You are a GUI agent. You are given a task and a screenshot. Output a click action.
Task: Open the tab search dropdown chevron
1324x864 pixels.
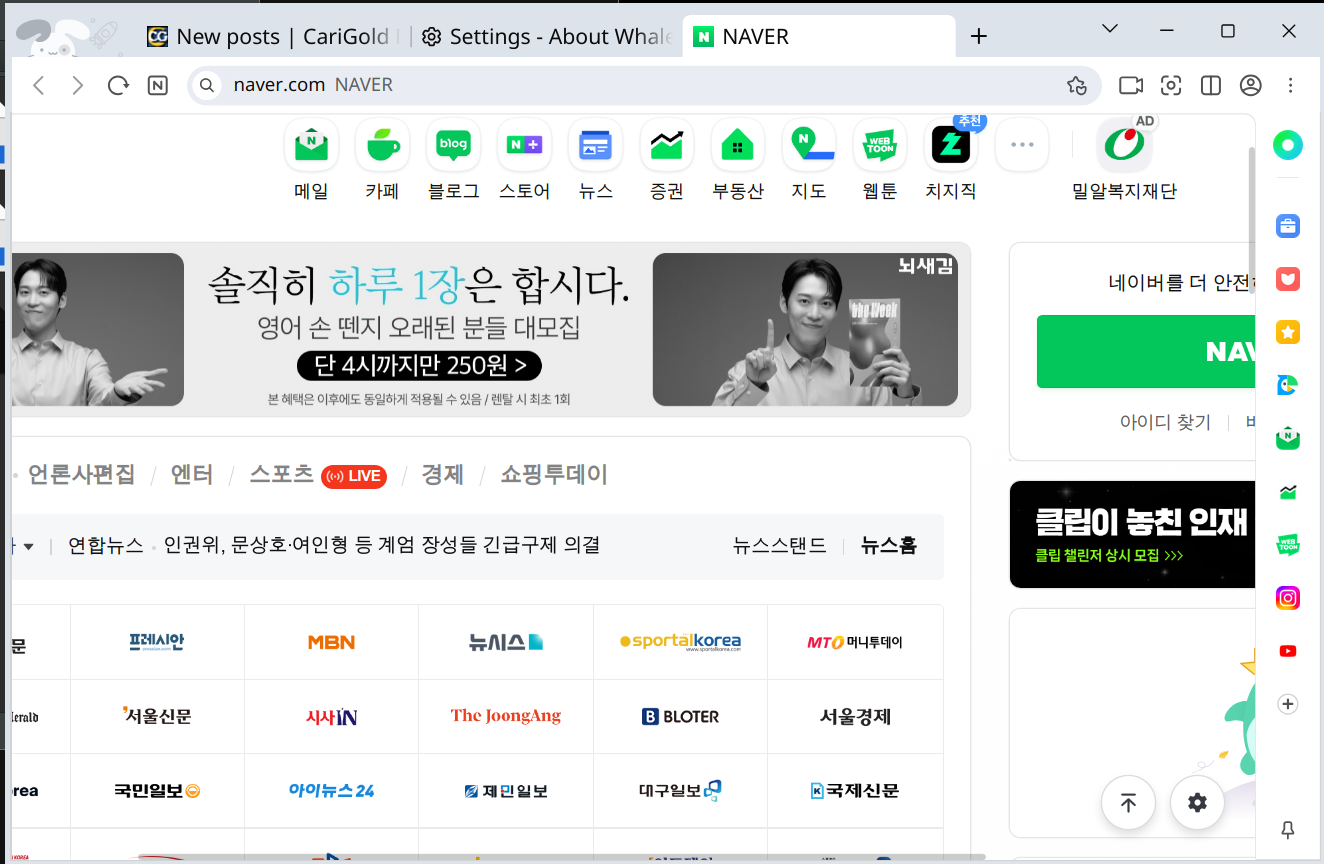[x=1109, y=29]
